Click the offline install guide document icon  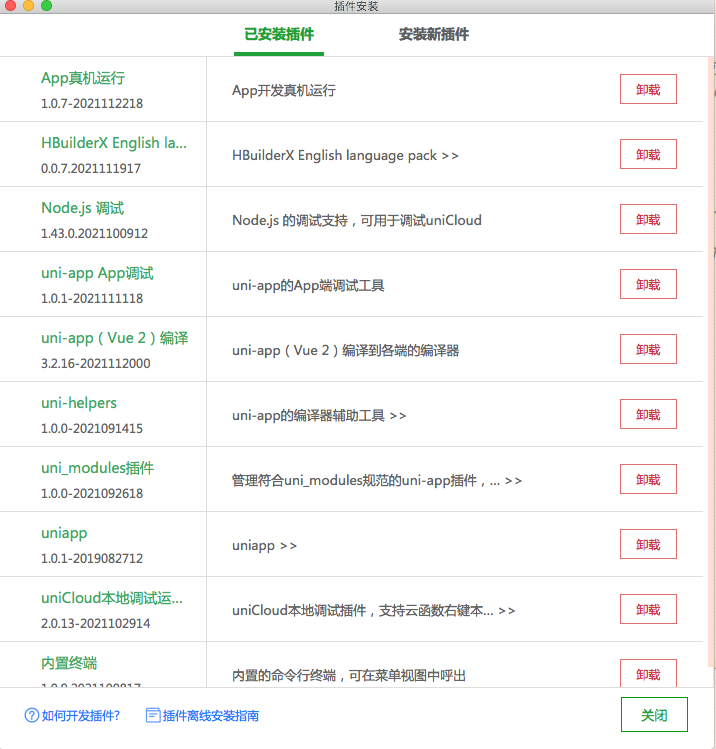[153, 715]
